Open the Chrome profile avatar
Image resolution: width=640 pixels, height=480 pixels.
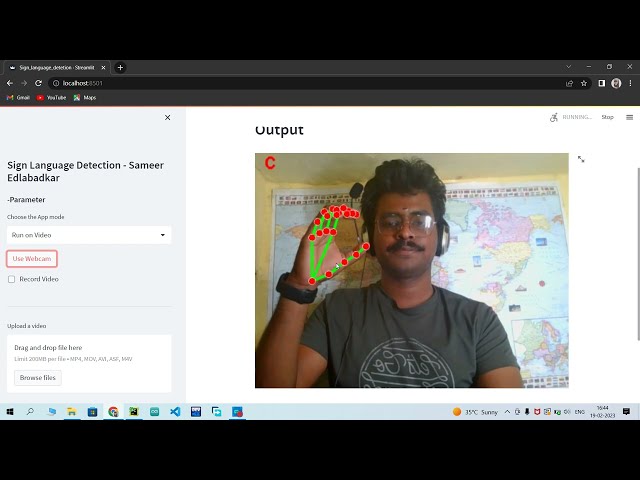[616, 83]
